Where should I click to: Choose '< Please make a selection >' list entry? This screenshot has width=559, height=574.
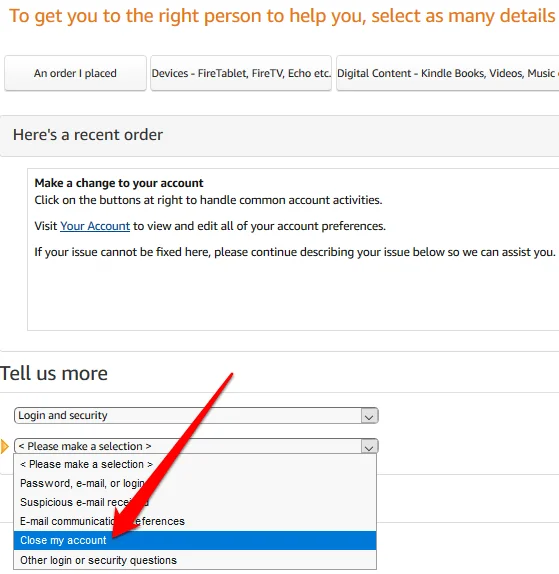point(195,464)
